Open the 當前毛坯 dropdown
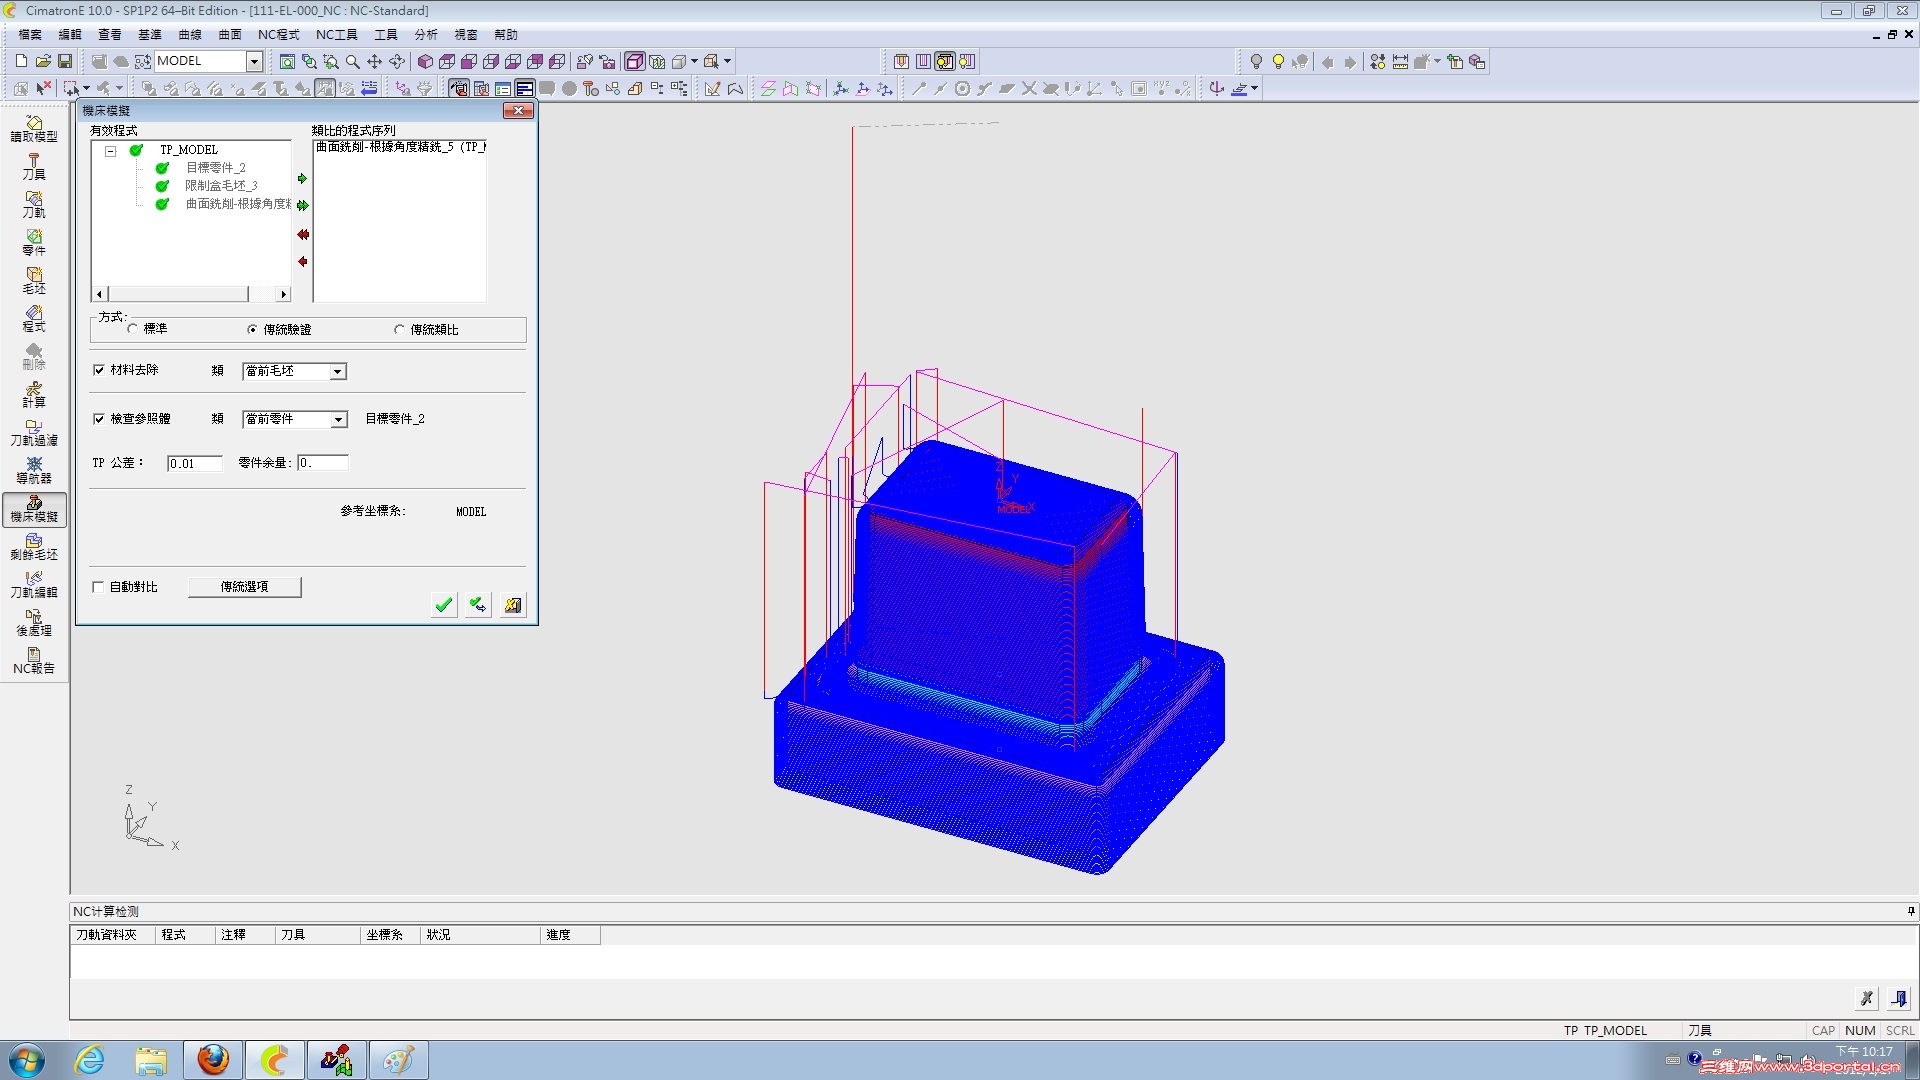This screenshot has width=1920, height=1080. click(338, 371)
